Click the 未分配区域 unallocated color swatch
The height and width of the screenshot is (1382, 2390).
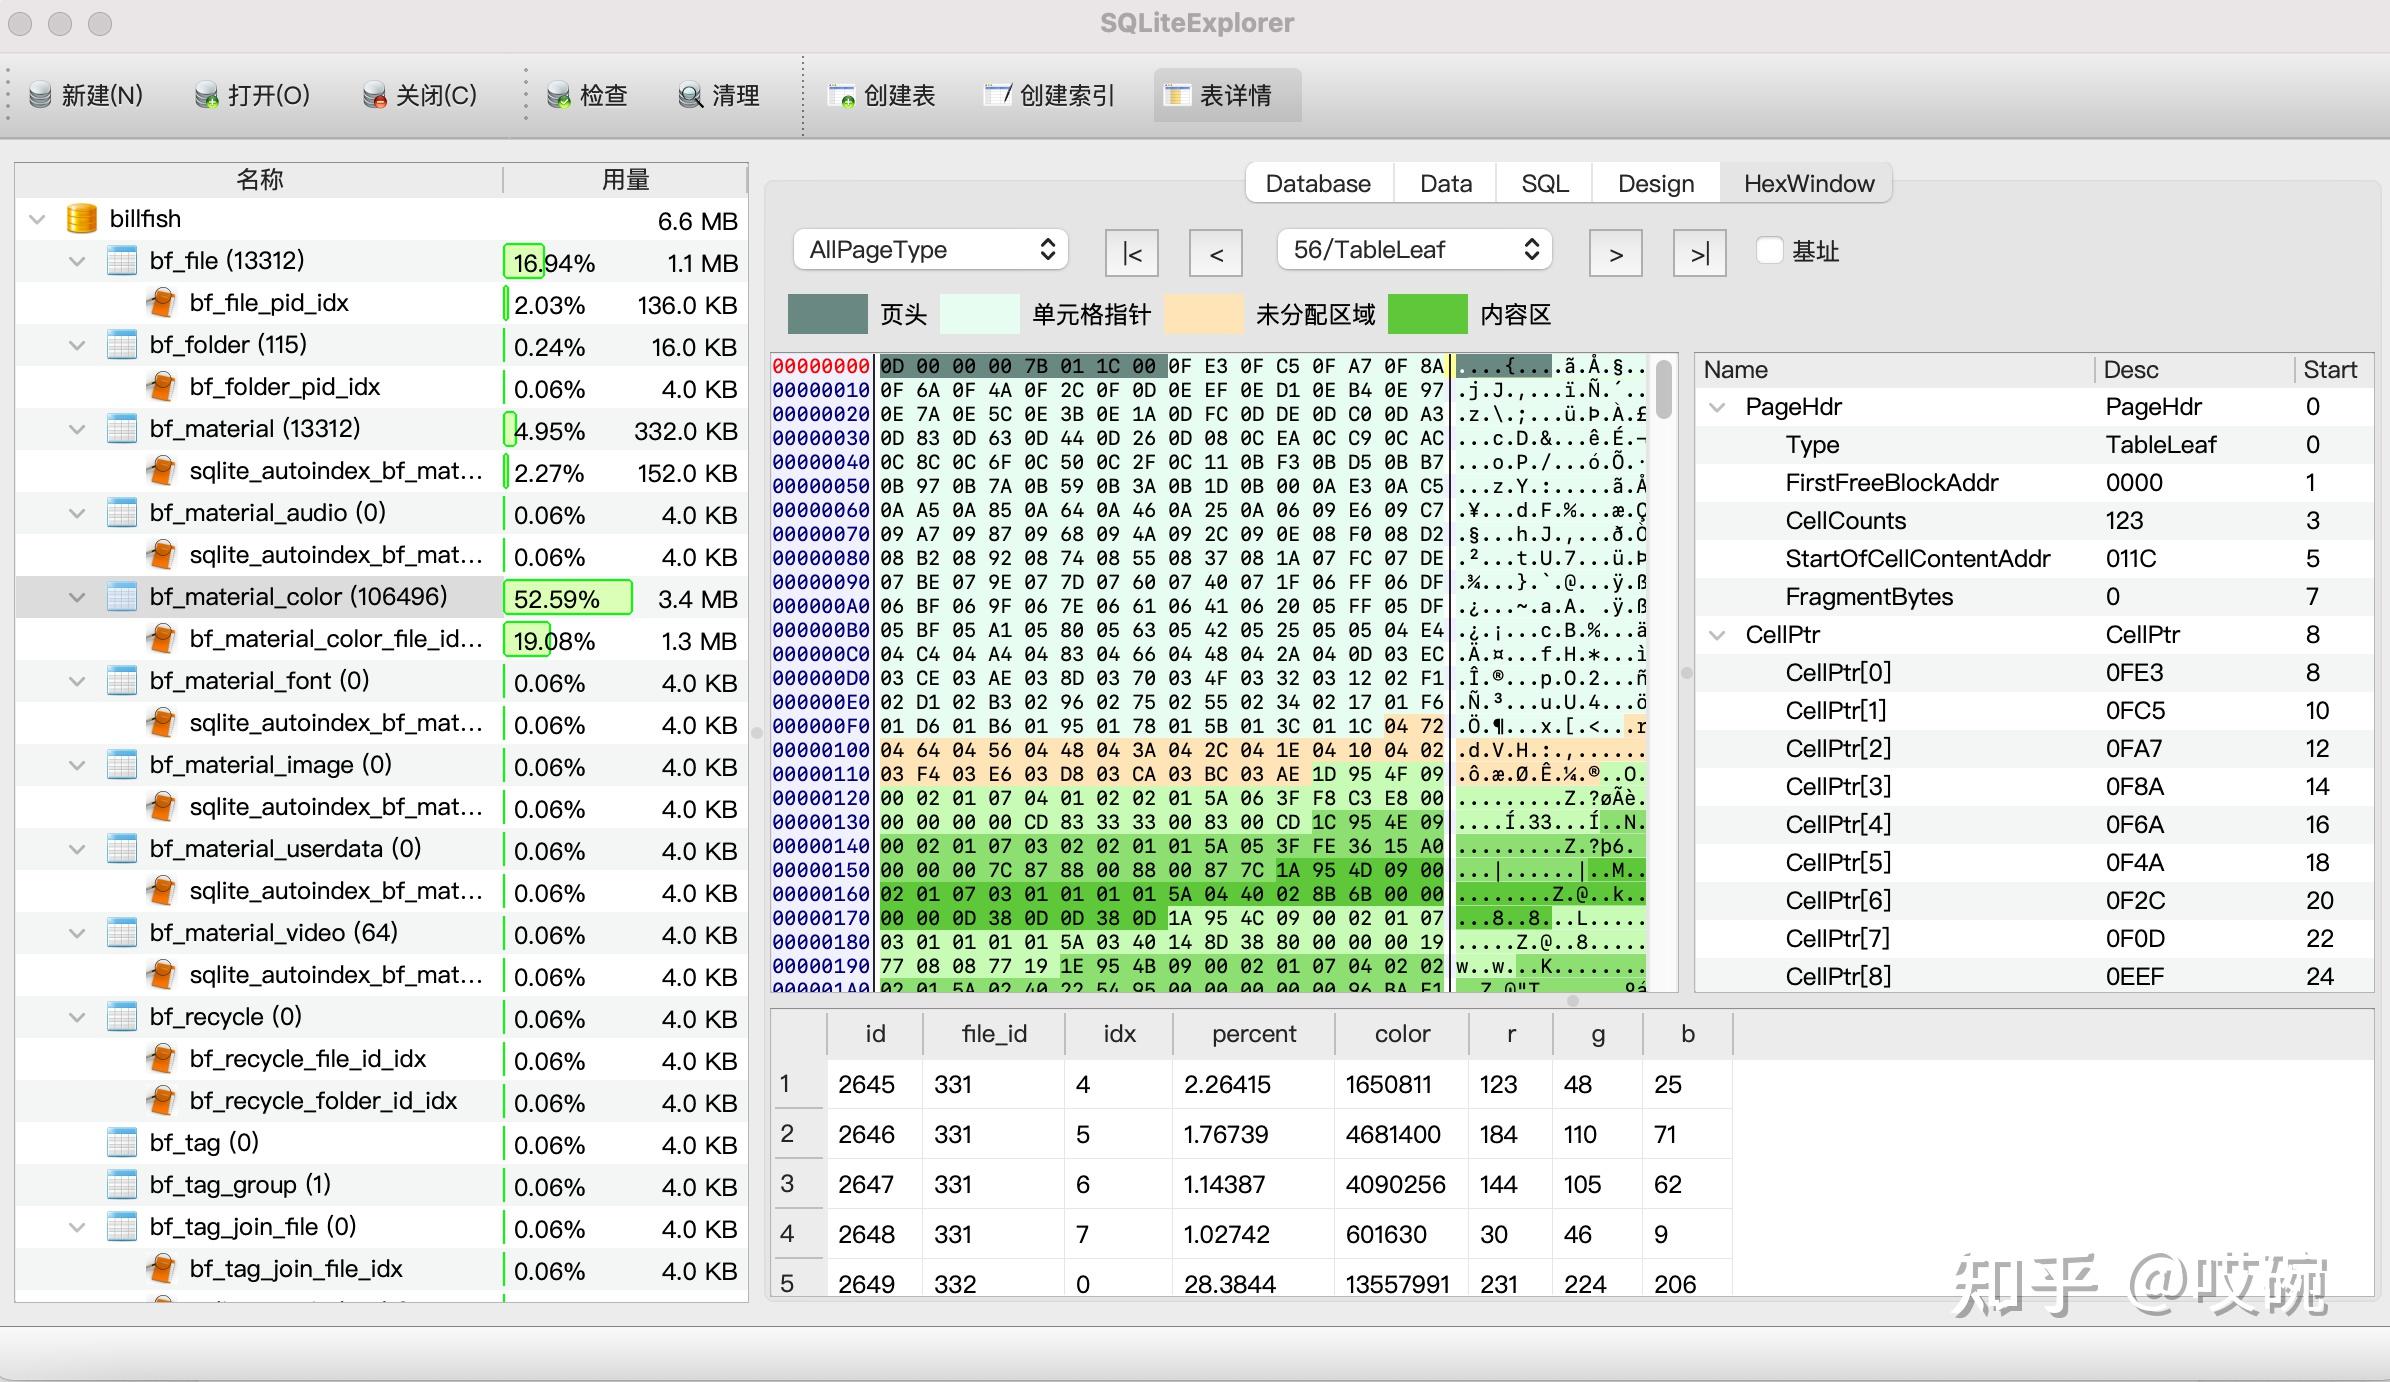(1204, 314)
